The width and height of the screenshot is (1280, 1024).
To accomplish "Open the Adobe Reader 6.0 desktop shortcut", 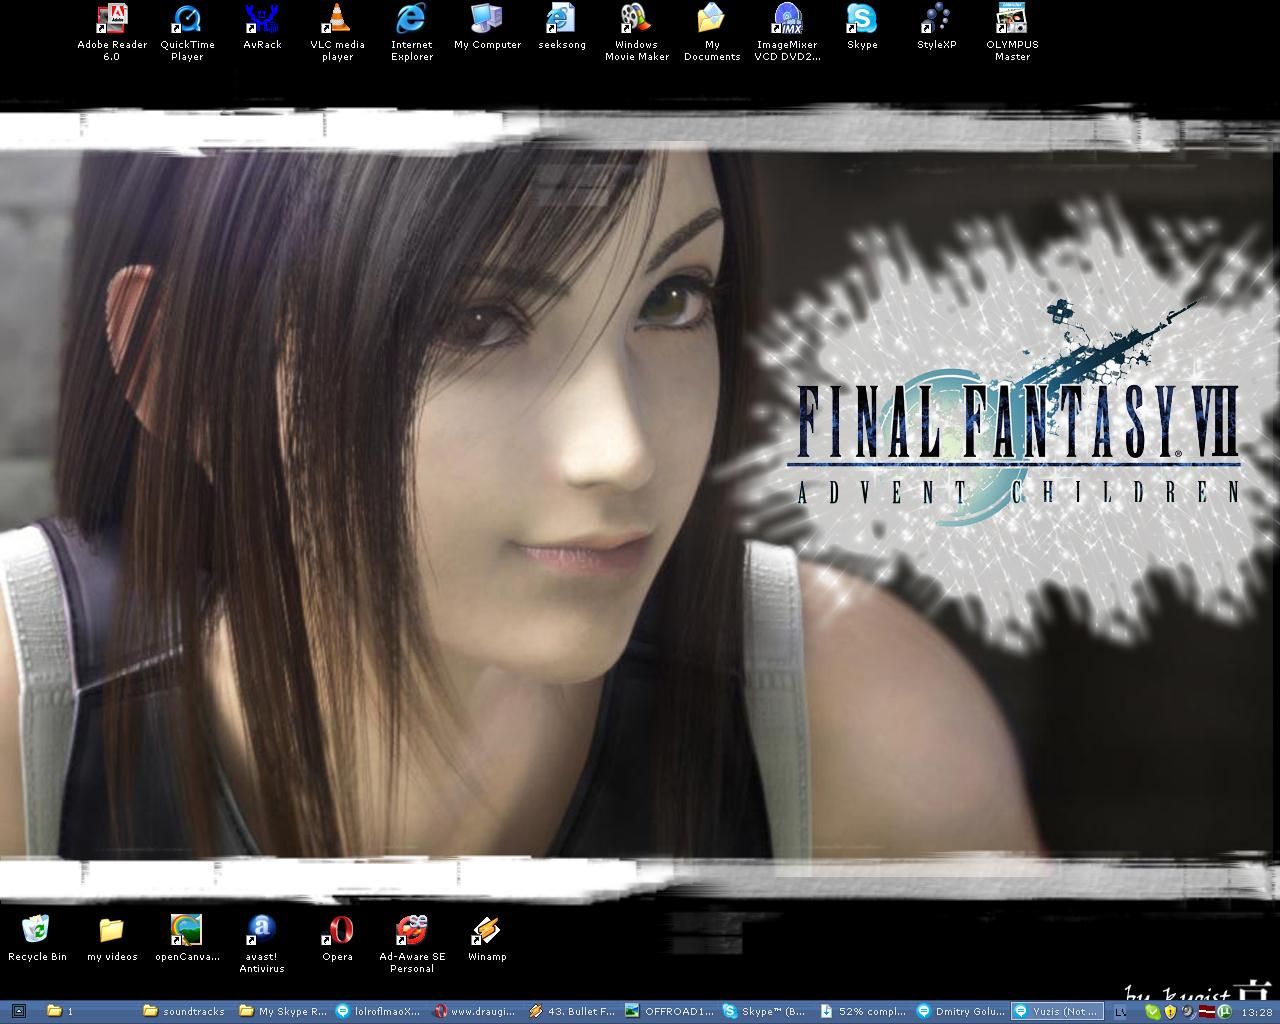I will coord(112,32).
